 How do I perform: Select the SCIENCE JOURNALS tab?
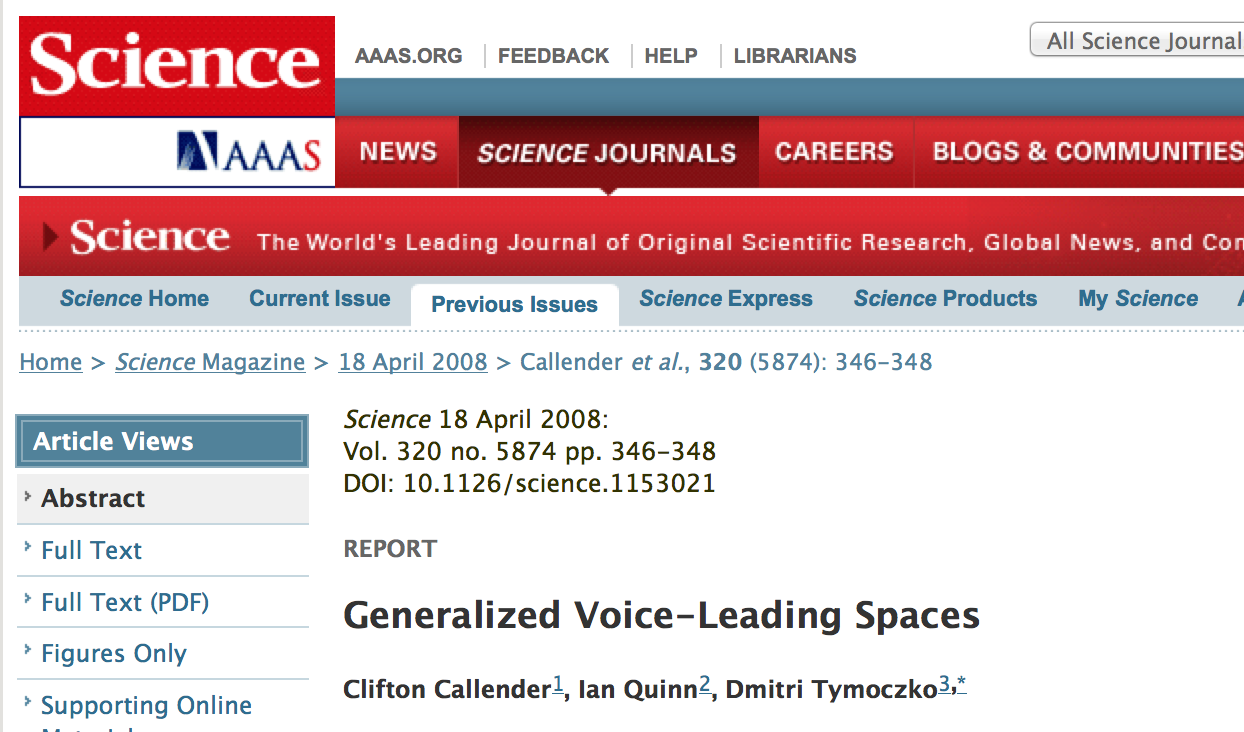(607, 153)
